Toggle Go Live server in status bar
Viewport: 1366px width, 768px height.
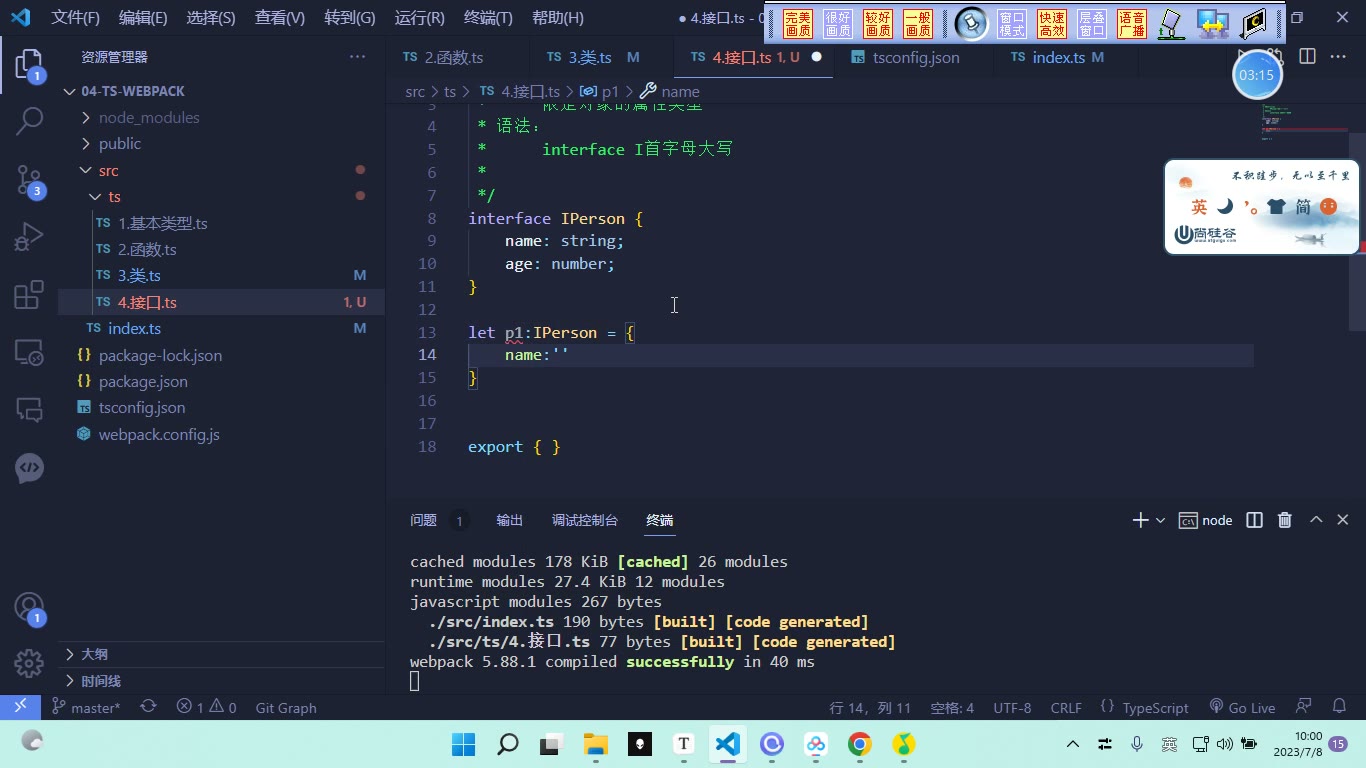tap(1242, 707)
